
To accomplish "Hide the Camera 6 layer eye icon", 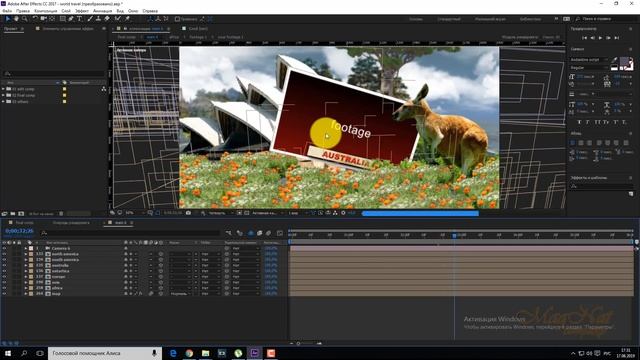I will 4,248.
